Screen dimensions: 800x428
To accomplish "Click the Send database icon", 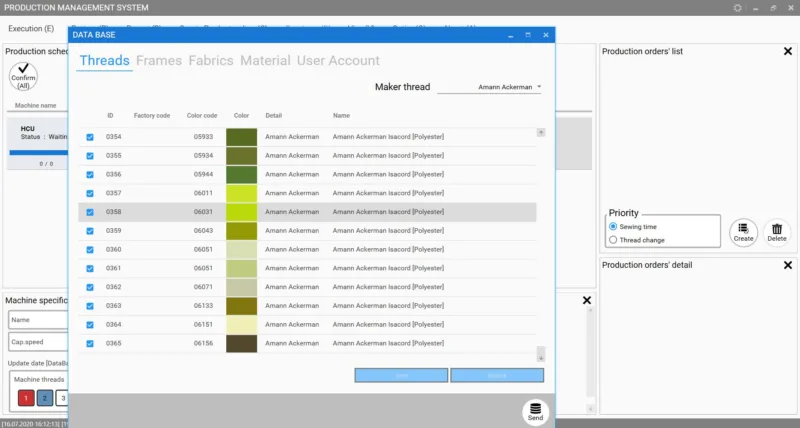I will [x=535, y=412].
